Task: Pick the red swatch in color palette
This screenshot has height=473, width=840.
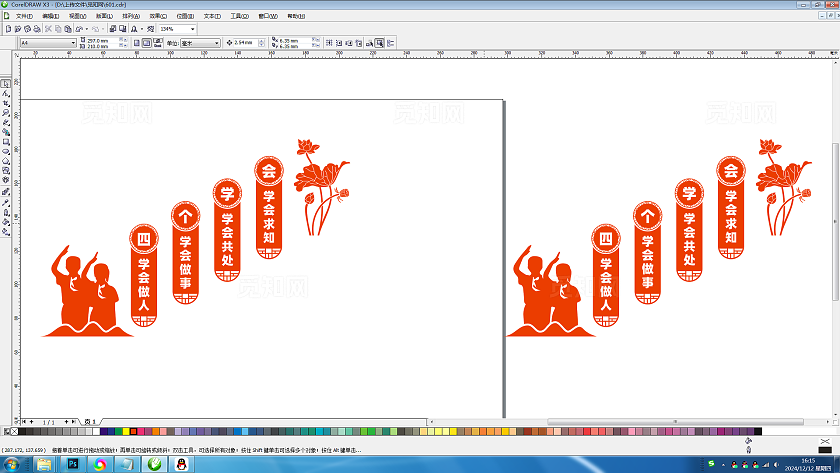Action: [131, 431]
